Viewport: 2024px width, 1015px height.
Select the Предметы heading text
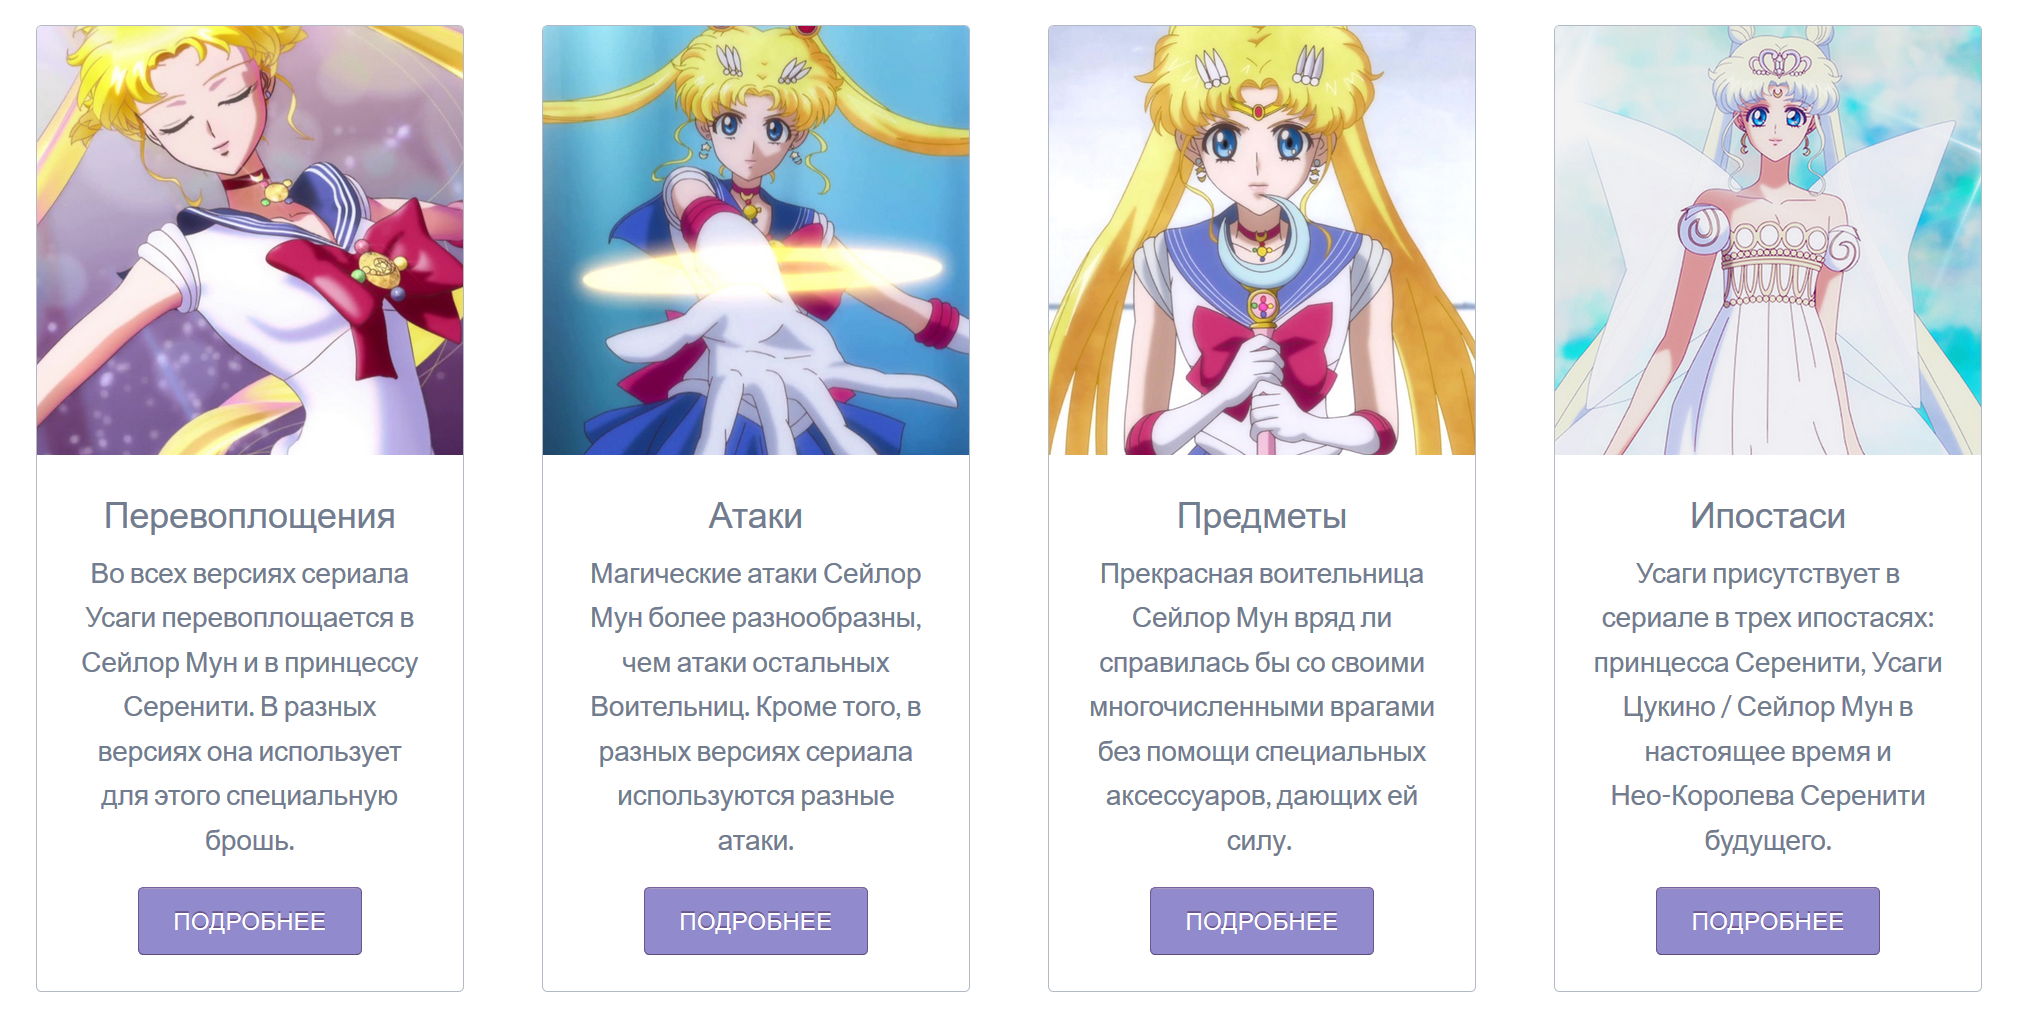1262,516
